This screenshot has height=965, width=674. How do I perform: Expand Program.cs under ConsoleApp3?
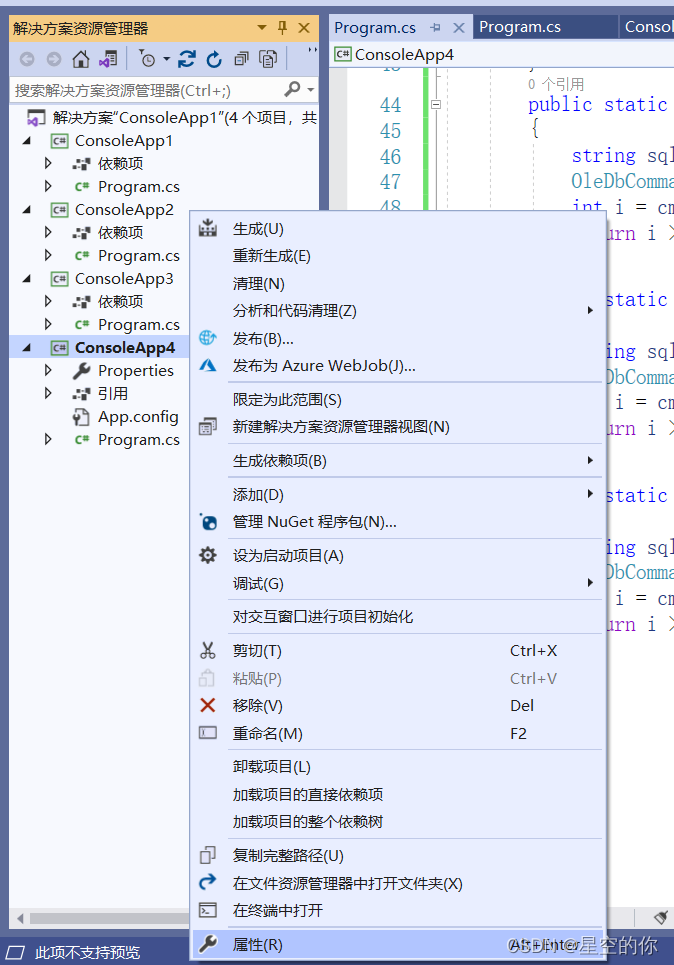click(48, 324)
